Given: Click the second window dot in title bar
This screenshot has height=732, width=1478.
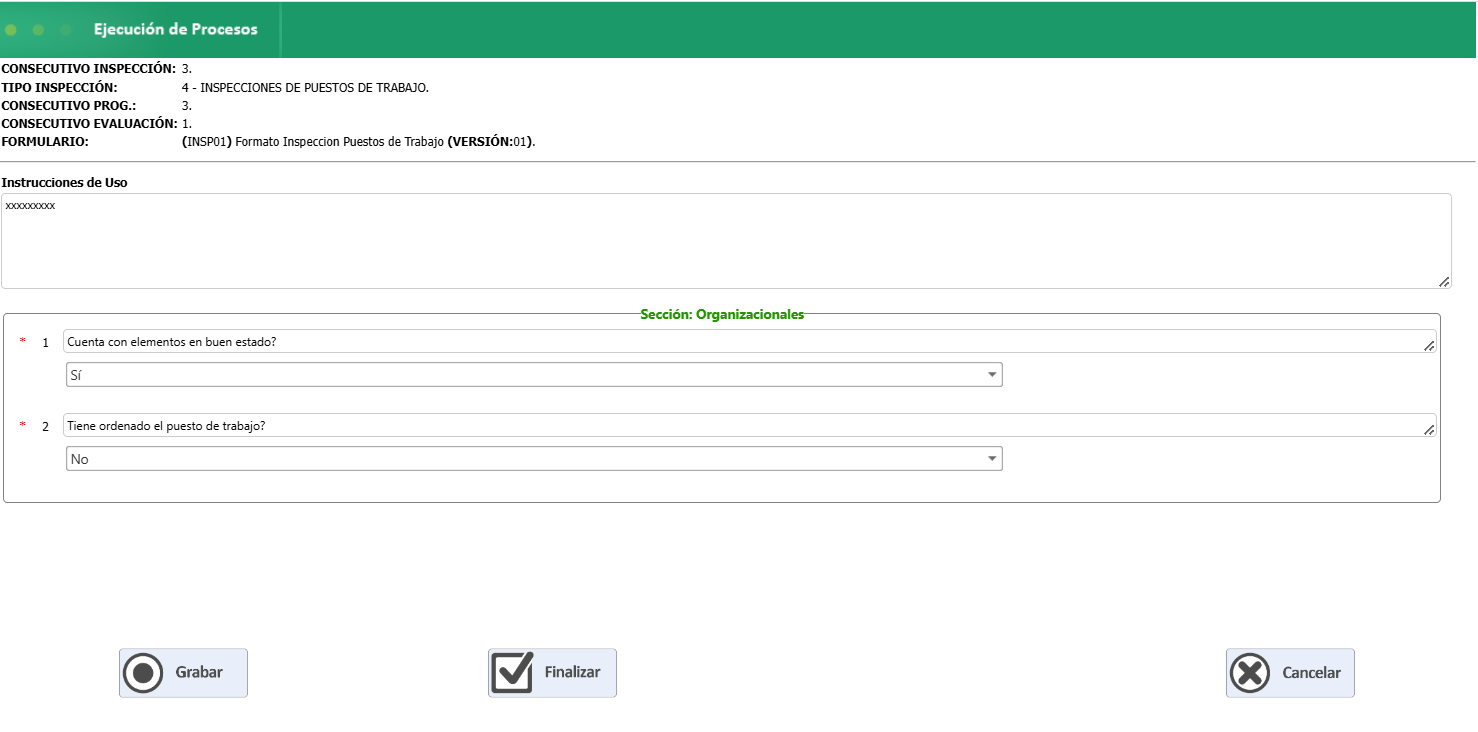Looking at the screenshot, I should click(x=38, y=30).
